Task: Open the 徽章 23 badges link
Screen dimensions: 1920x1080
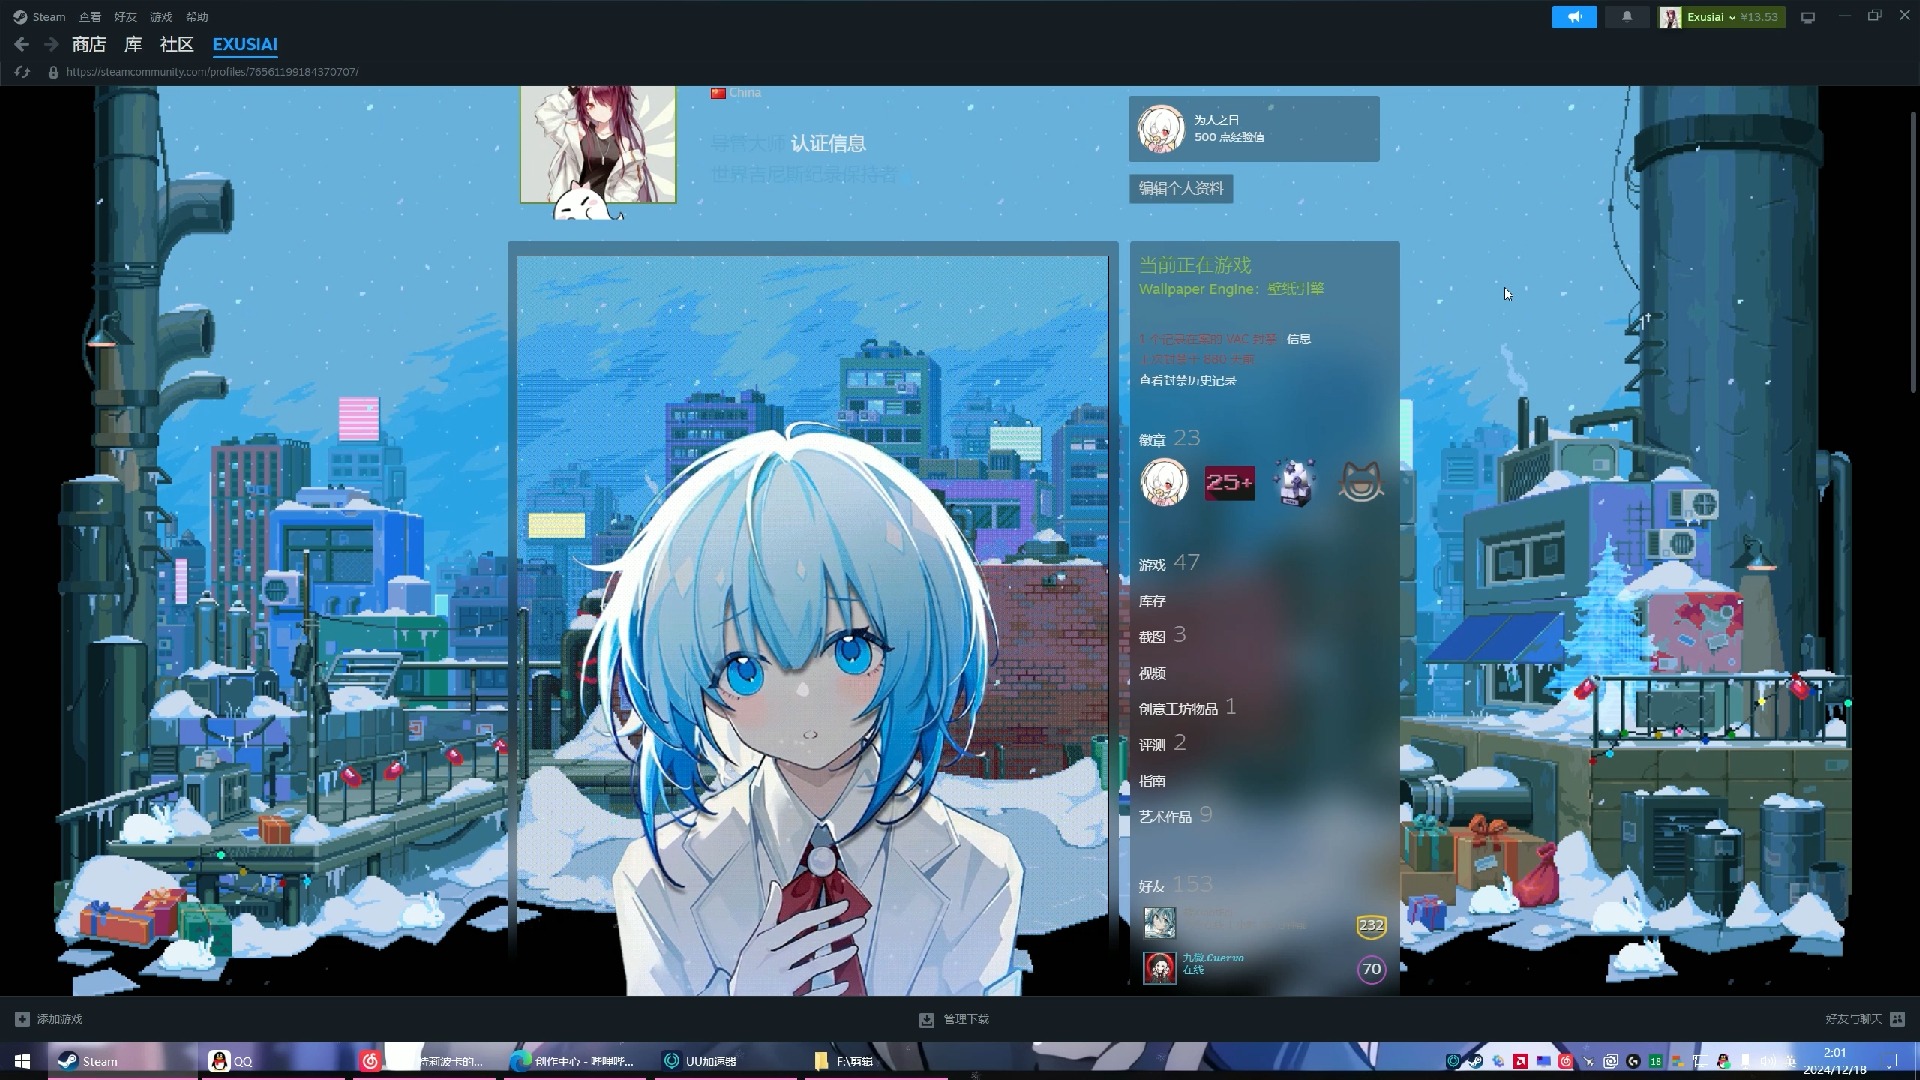Action: click(x=1169, y=438)
